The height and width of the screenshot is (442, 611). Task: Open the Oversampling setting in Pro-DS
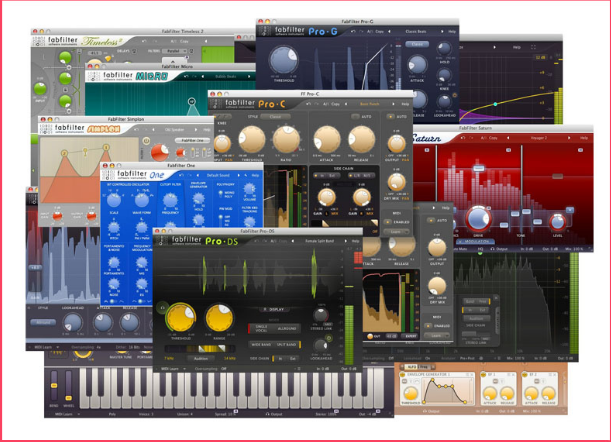[x=211, y=368]
